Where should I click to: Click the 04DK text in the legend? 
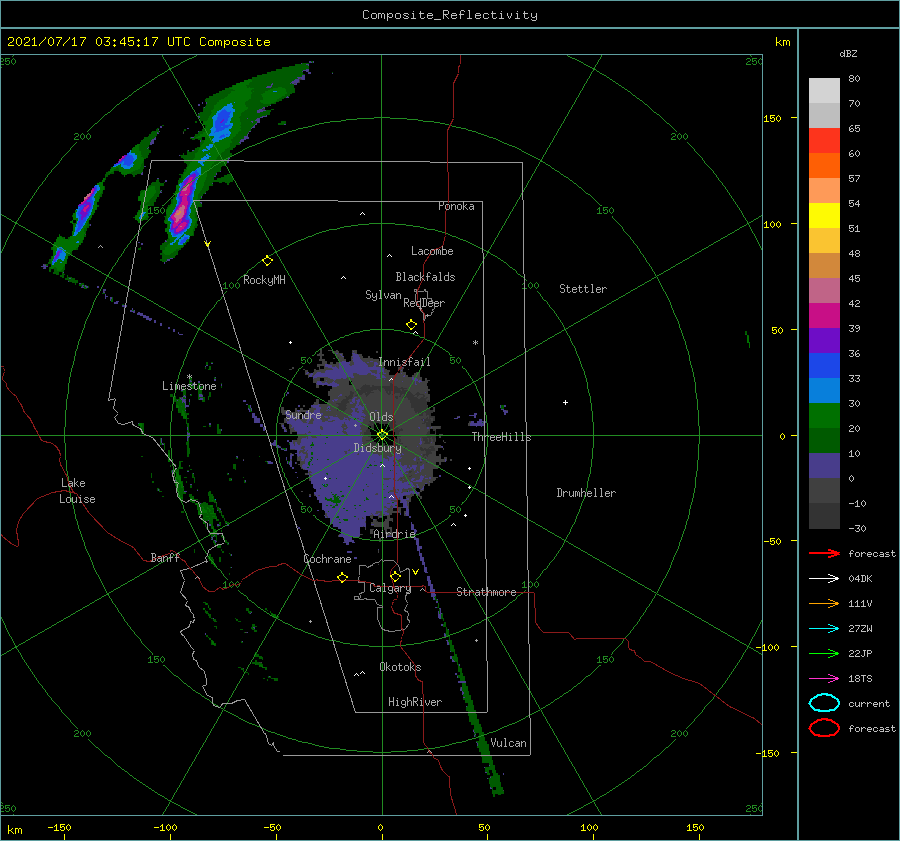coord(860,579)
